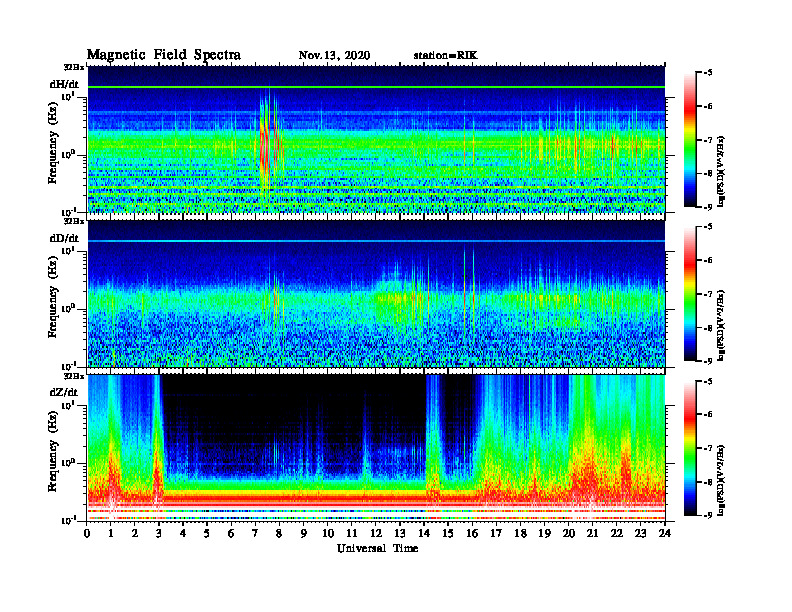Click hour "4" on the Universal Time axis
Screen dimensions: 792x612
183,533
